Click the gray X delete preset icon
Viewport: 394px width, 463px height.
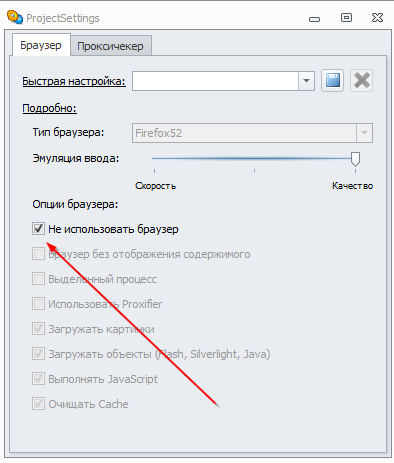click(x=362, y=80)
